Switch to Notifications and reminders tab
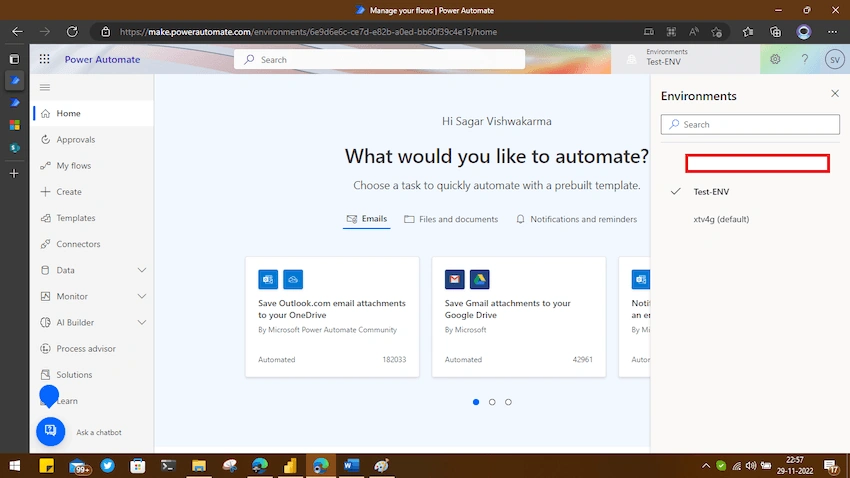The width and height of the screenshot is (850, 478). (x=576, y=219)
